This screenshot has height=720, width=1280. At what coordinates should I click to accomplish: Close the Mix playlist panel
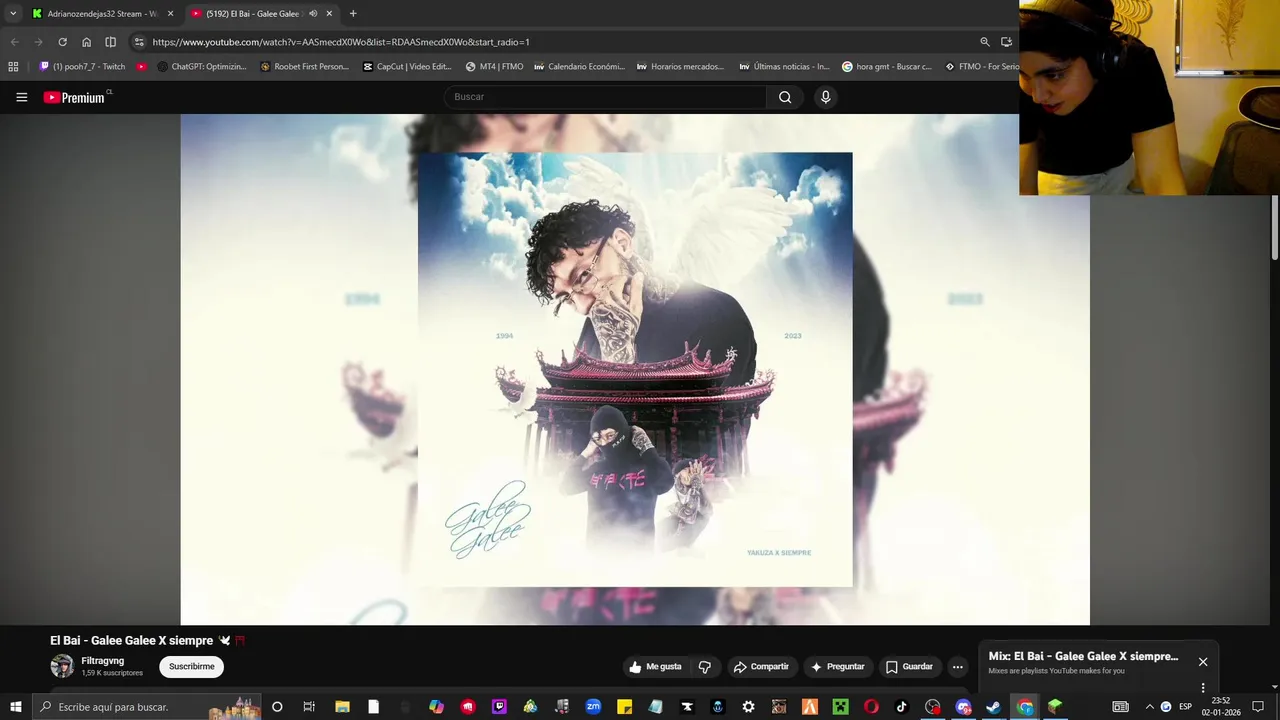click(1203, 662)
